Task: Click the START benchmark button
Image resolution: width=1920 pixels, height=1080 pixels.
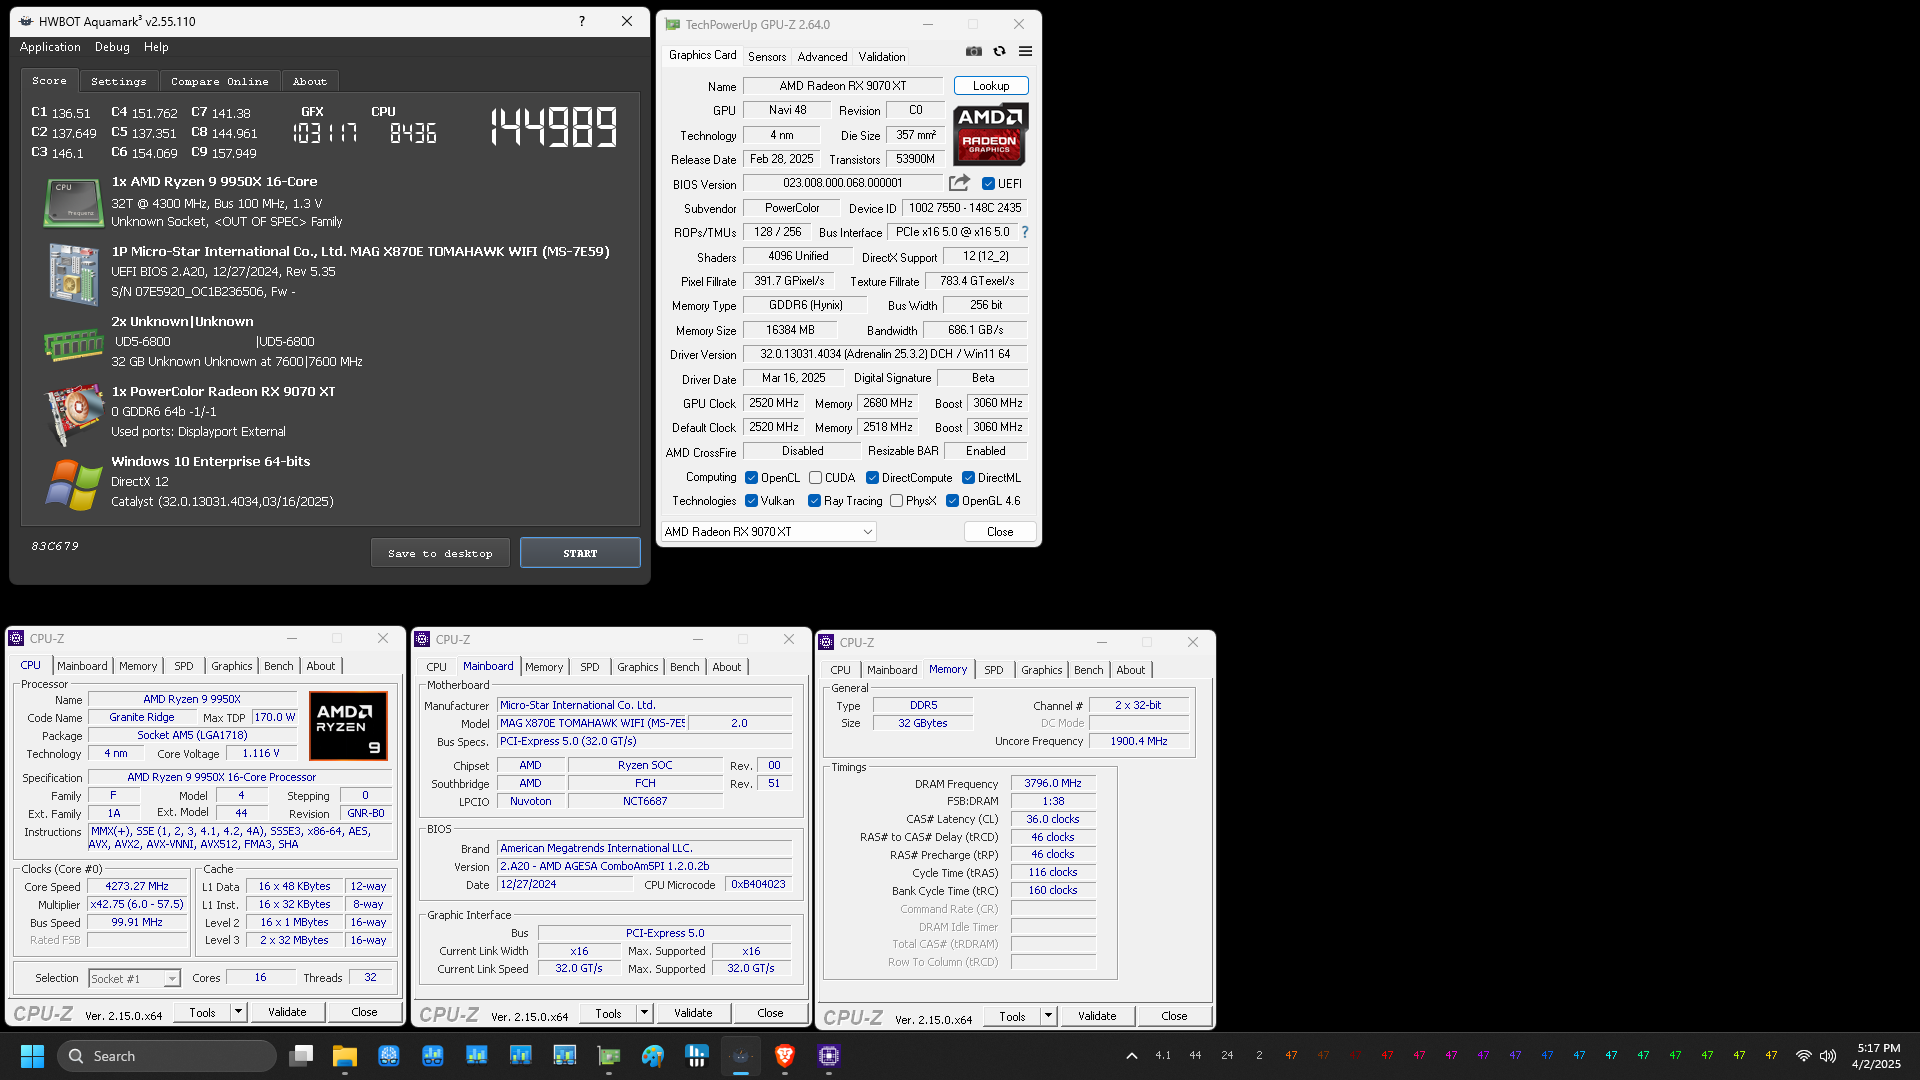Action: (580, 553)
